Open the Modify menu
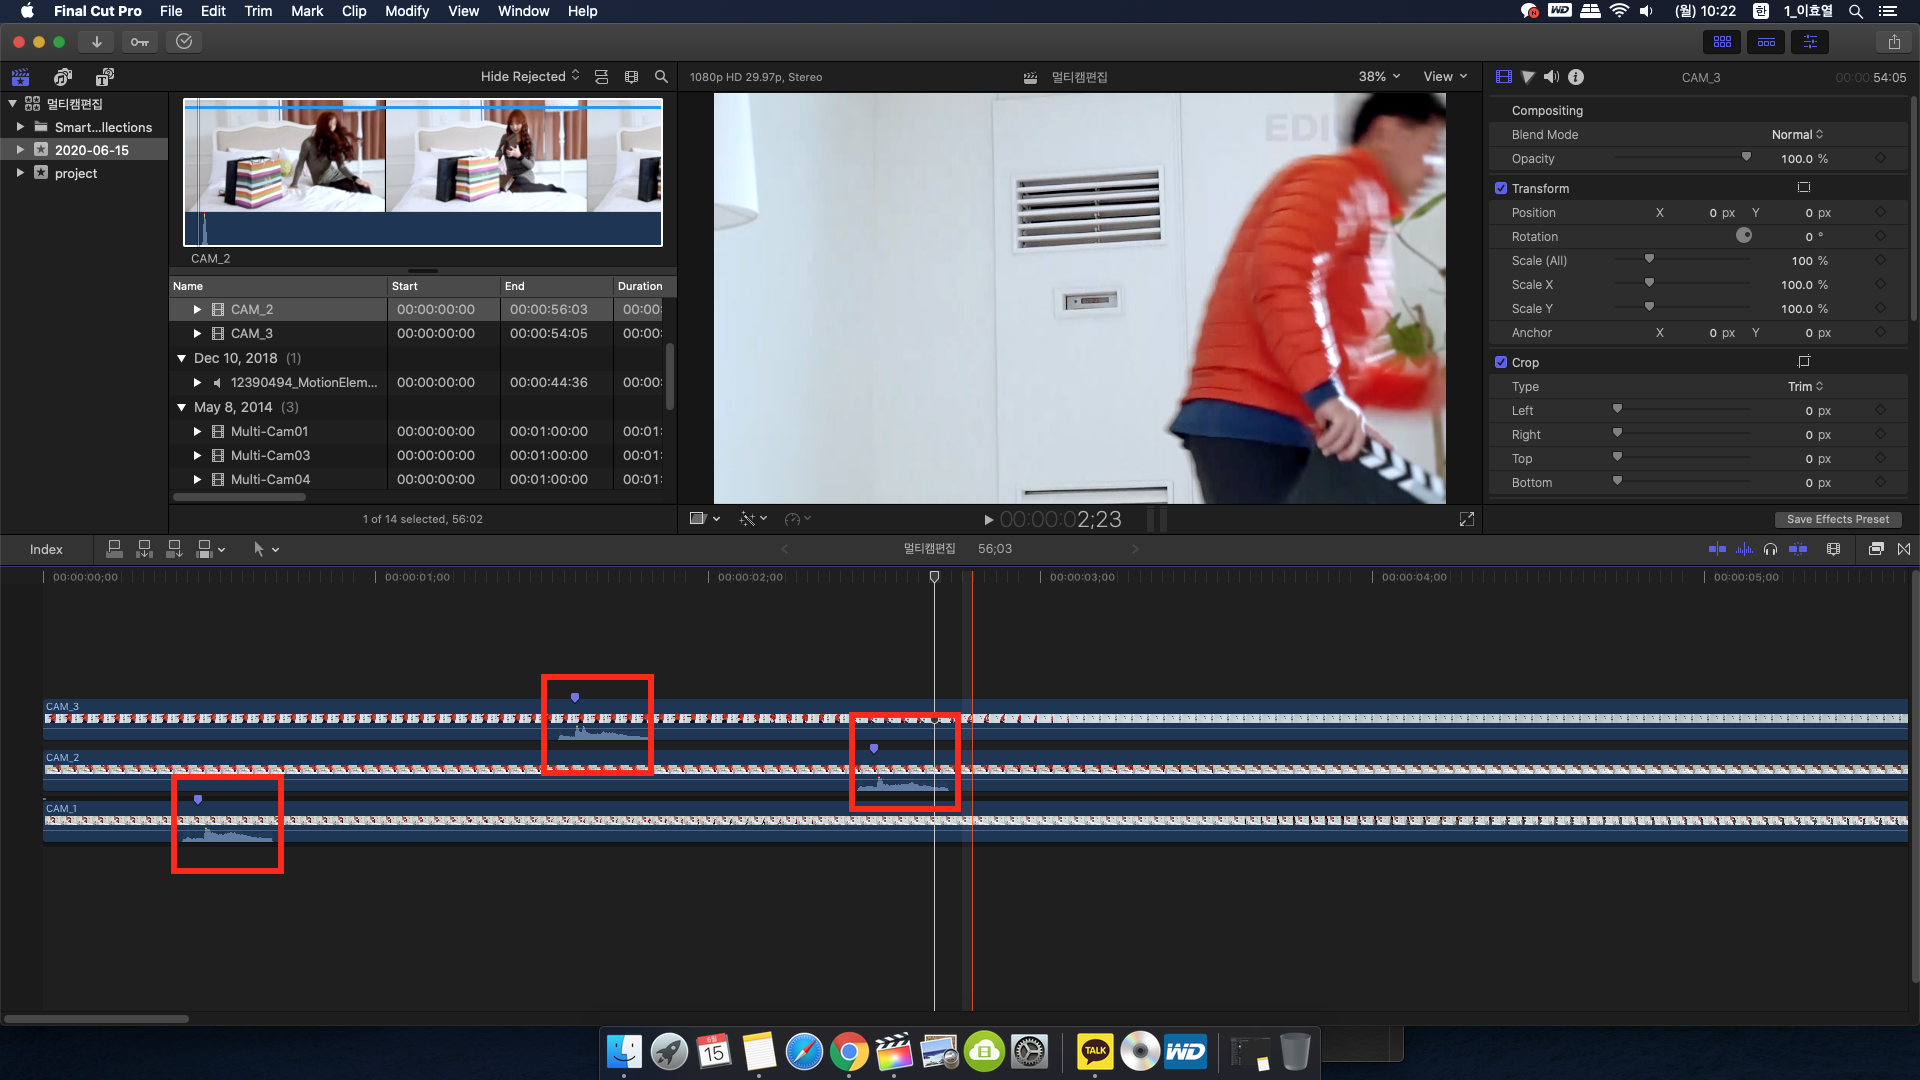1920x1080 pixels. coord(406,11)
